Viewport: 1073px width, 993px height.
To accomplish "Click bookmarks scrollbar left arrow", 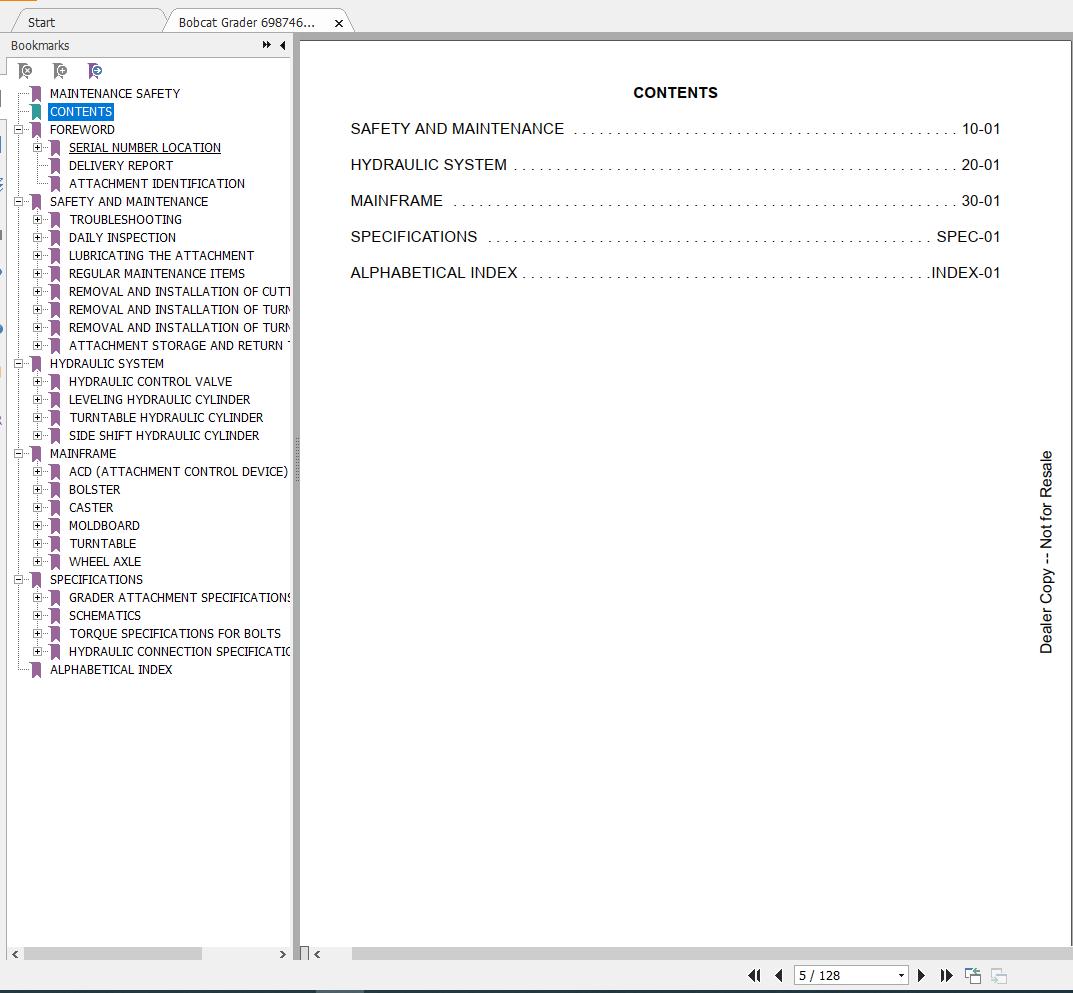I will pos(14,953).
